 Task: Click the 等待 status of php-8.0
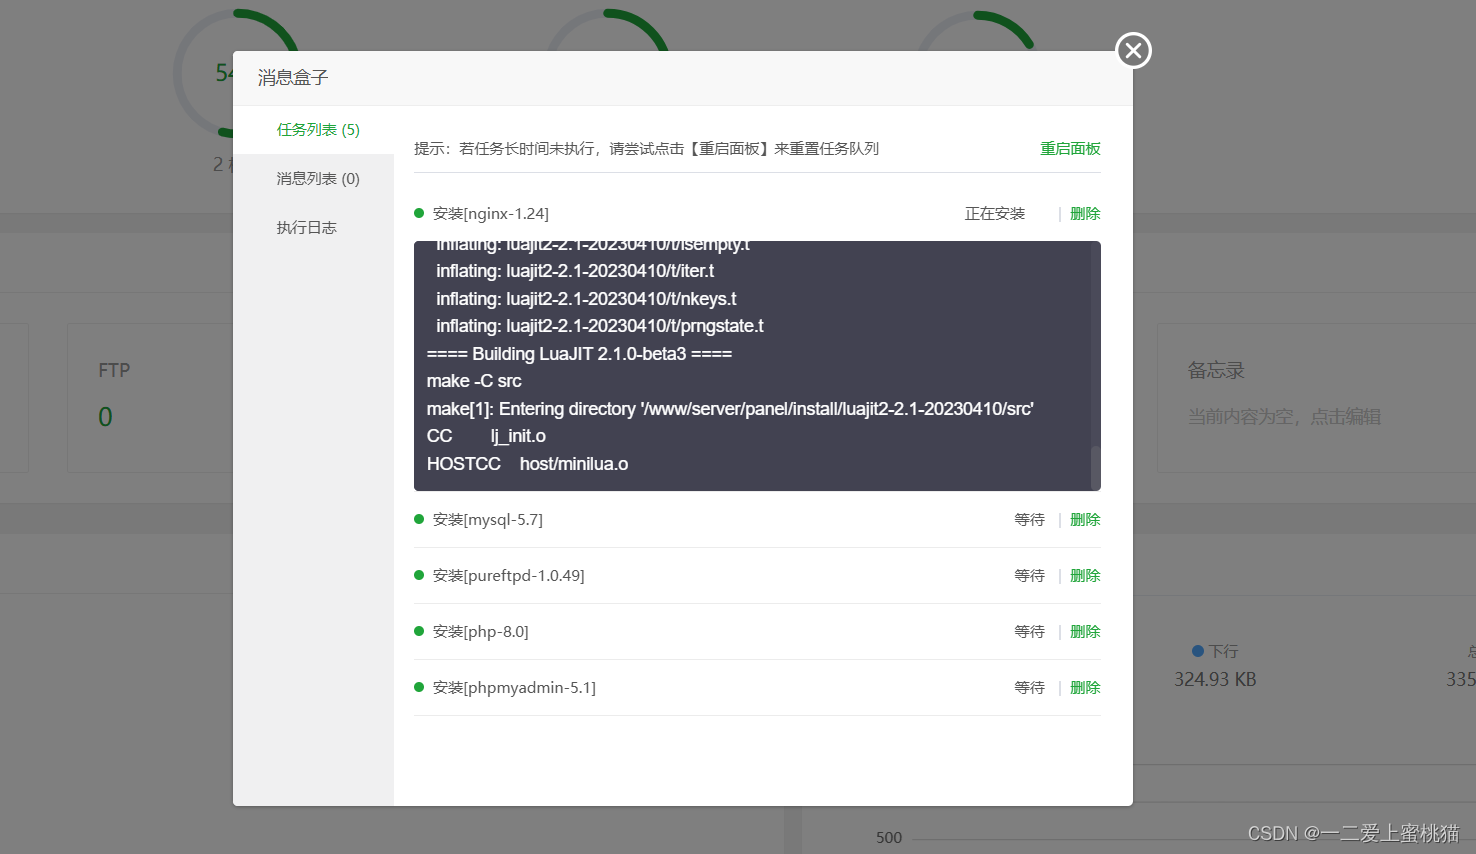pyautogui.click(x=1029, y=632)
